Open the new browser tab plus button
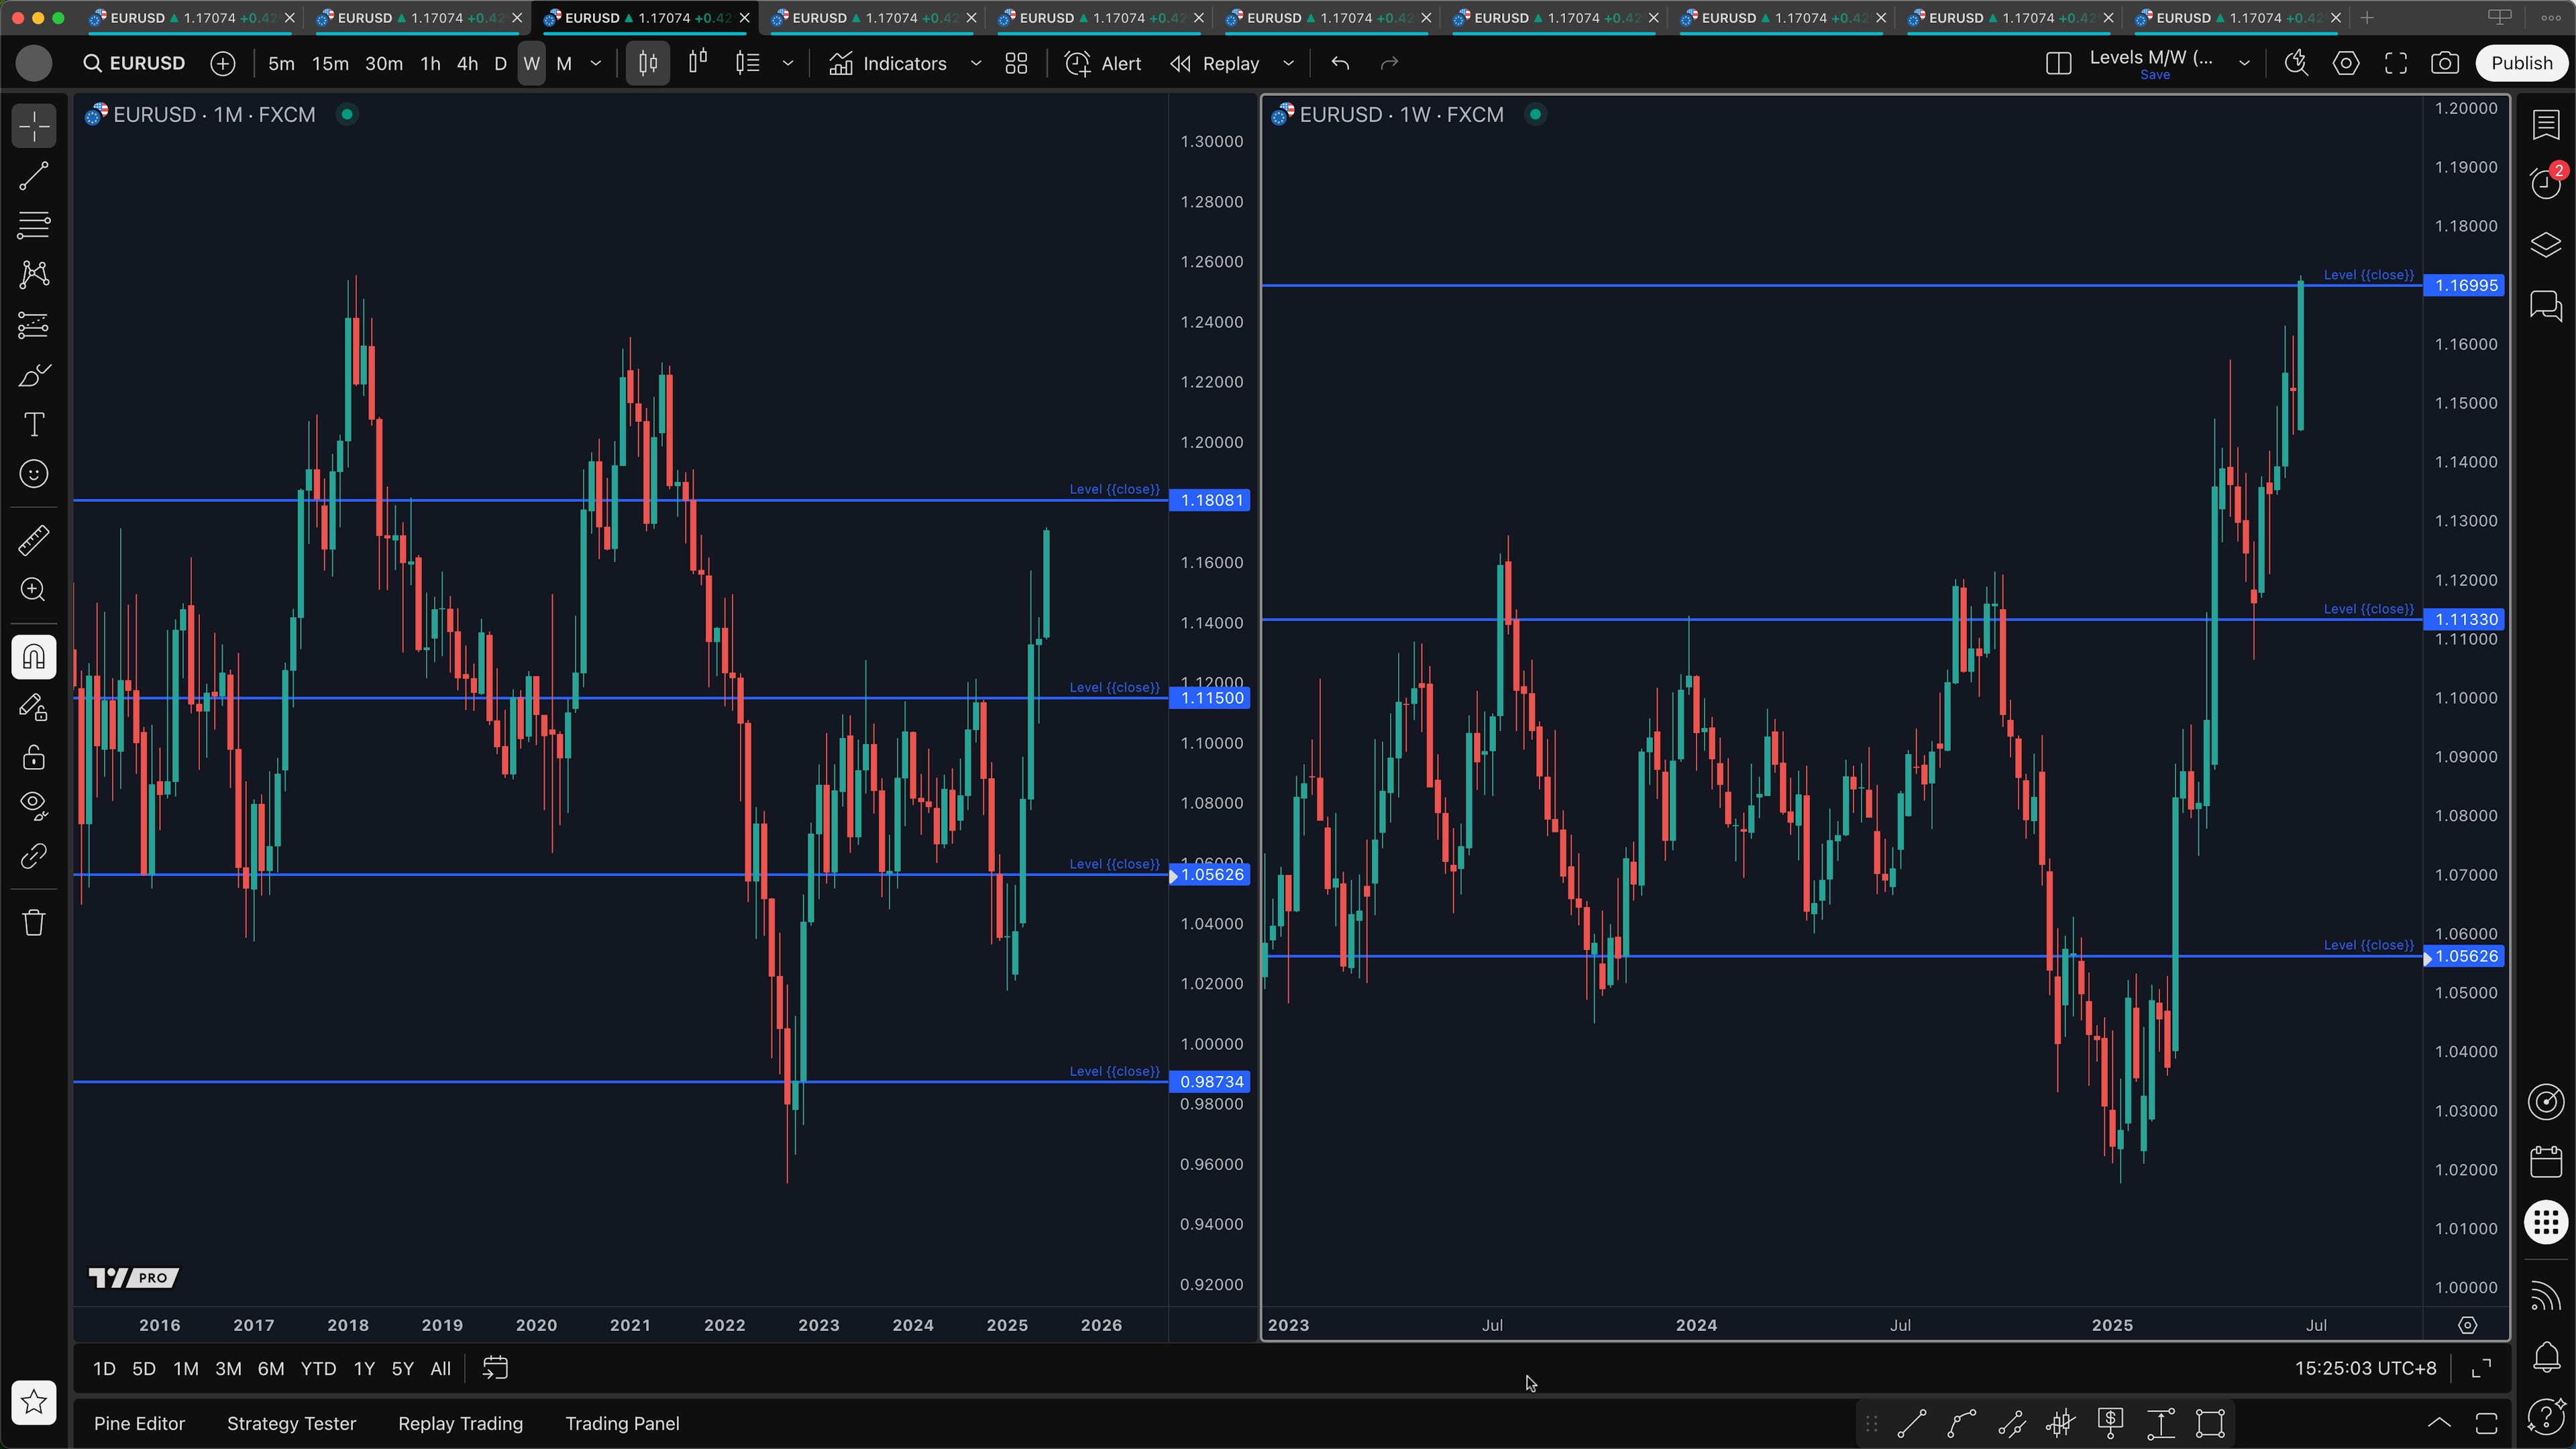The width and height of the screenshot is (2576, 1449). (x=2366, y=18)
